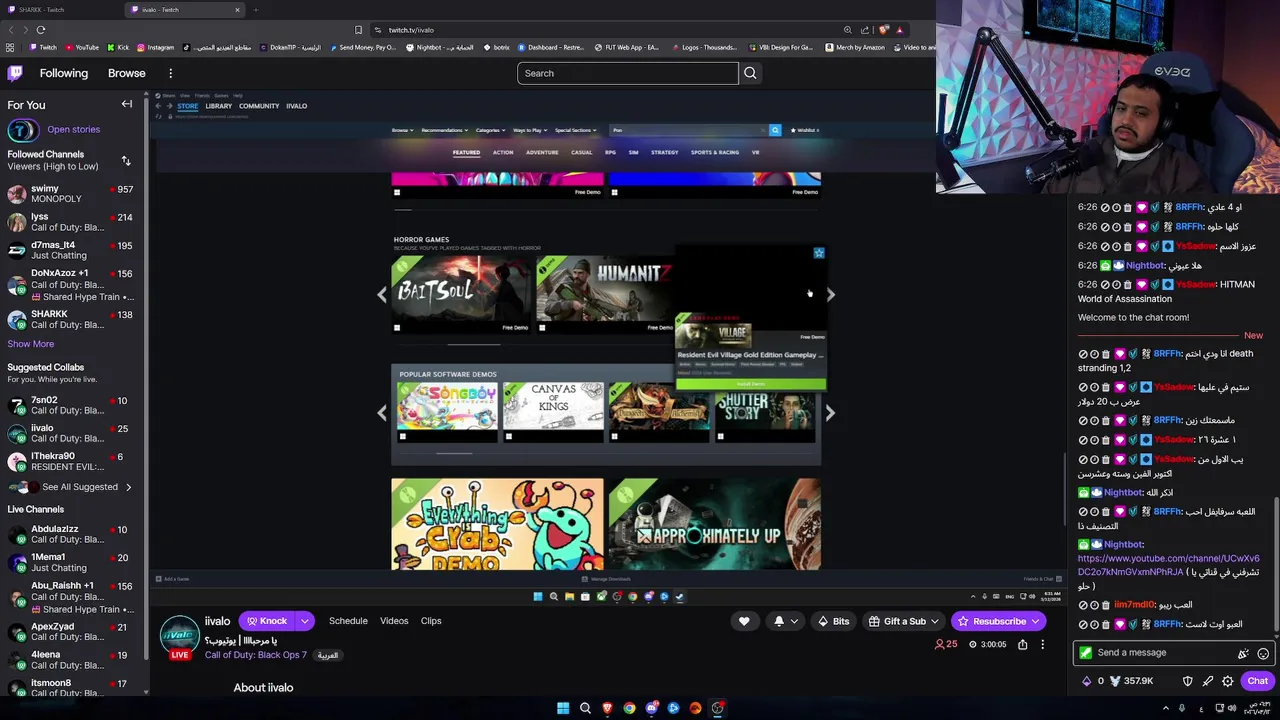Open the moderator sword tools icon
The height and width of the screenshot is (720, 1280).
point(1207,681)
